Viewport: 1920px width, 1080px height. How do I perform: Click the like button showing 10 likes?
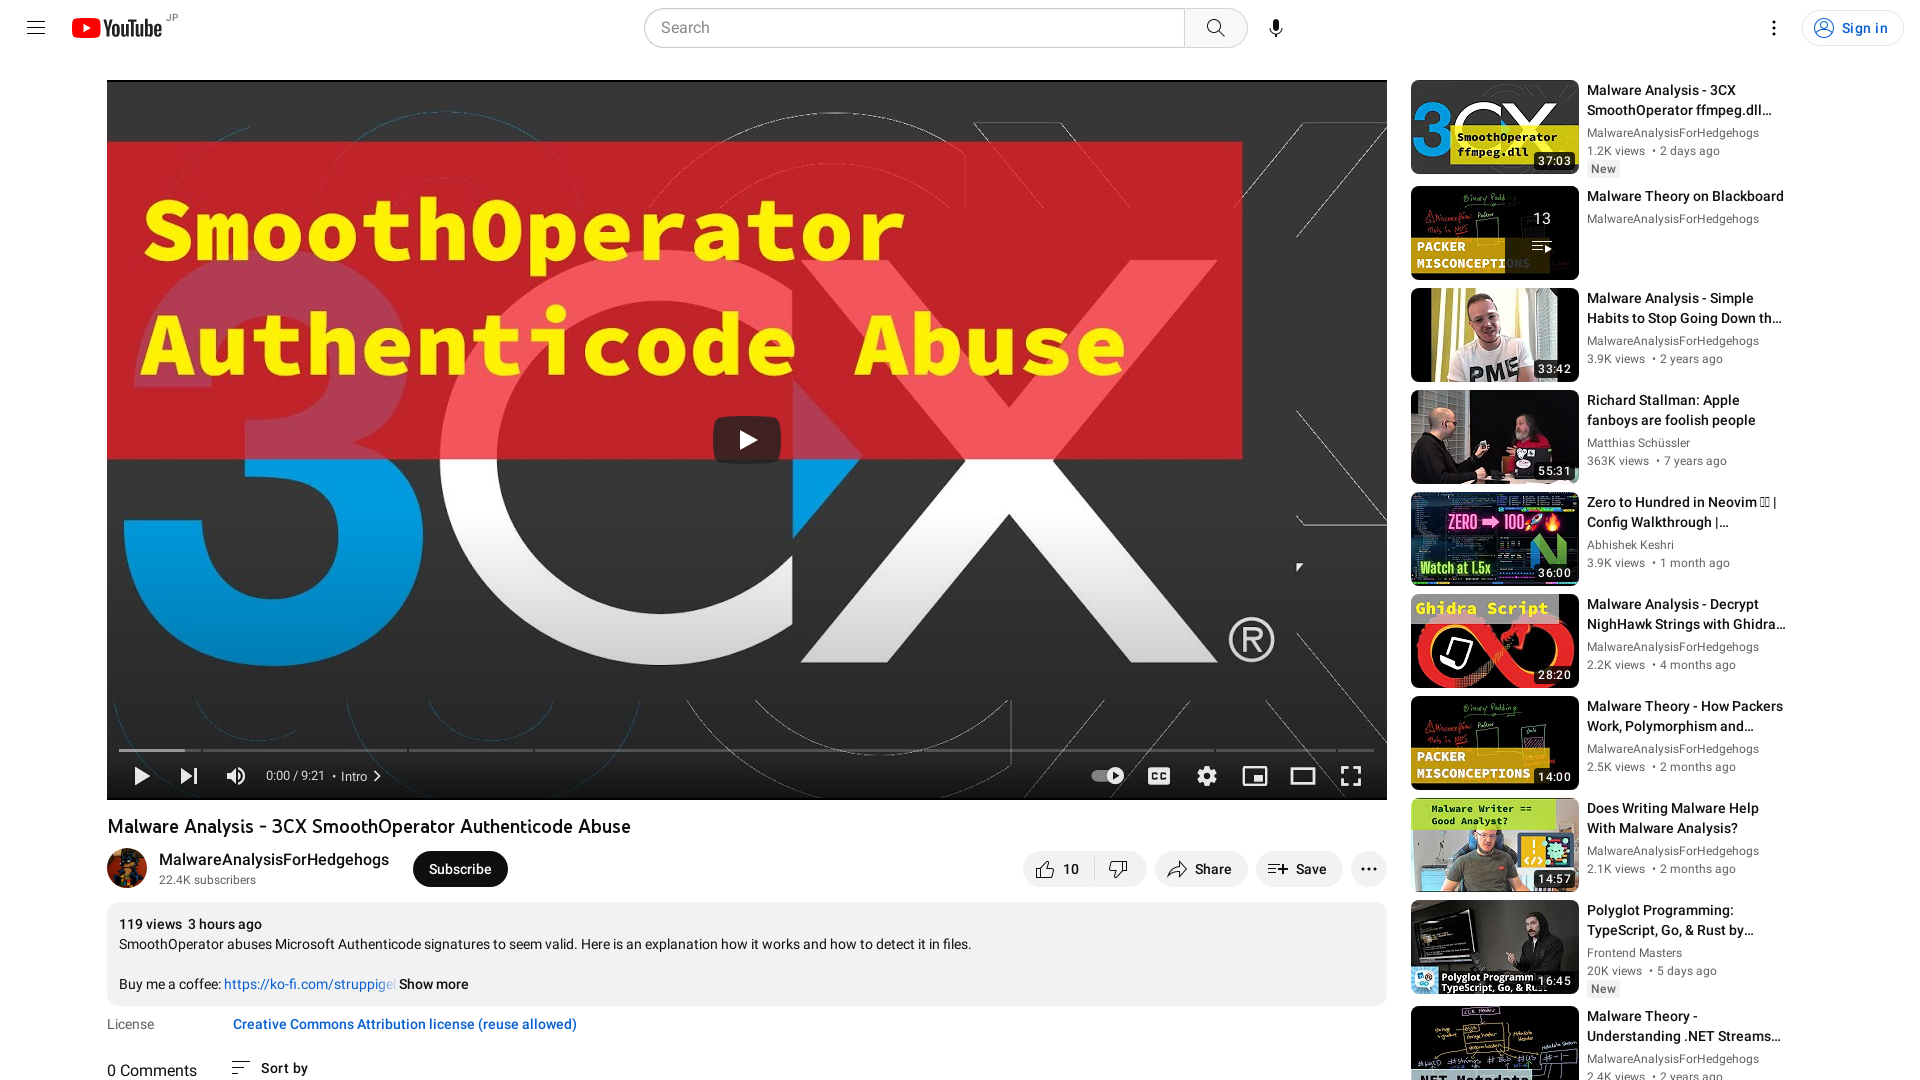pyautogui.click(x=1056, y=869)
